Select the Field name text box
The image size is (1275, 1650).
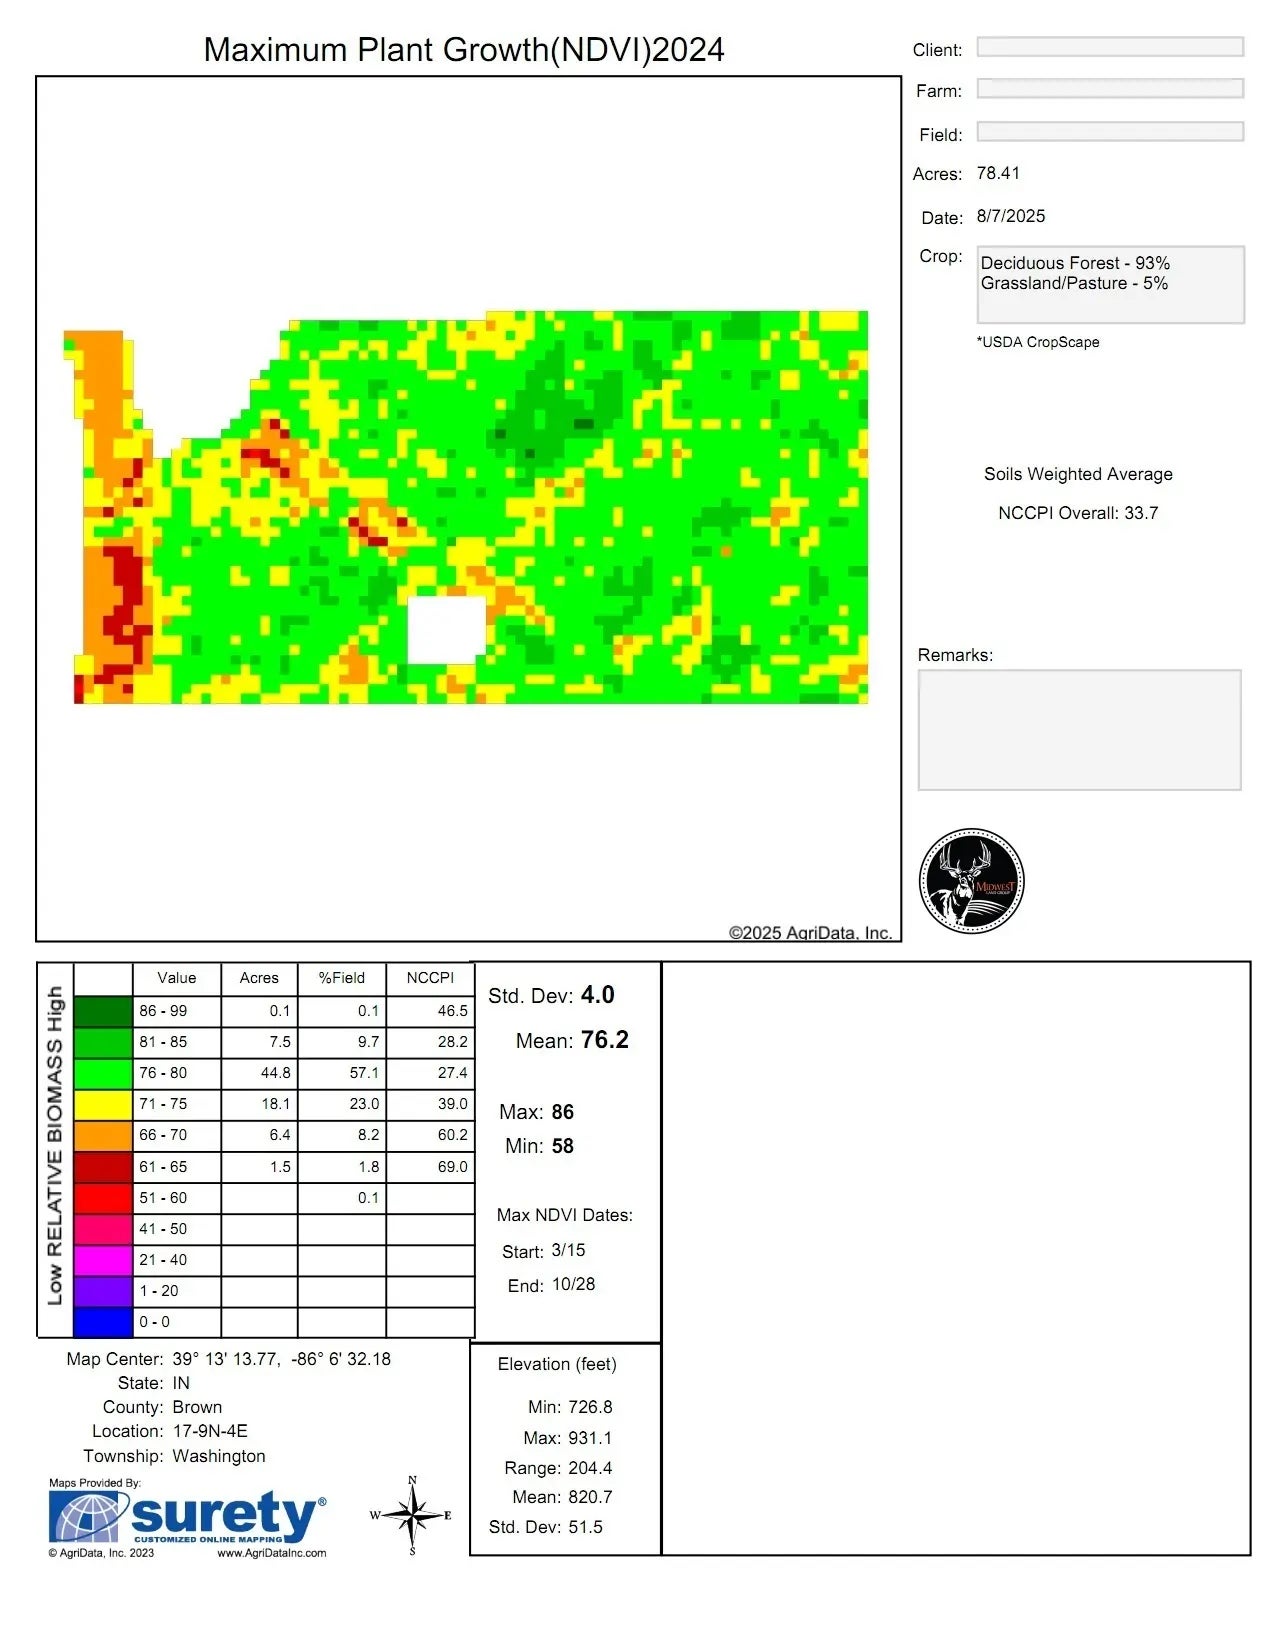[1109, 132]
